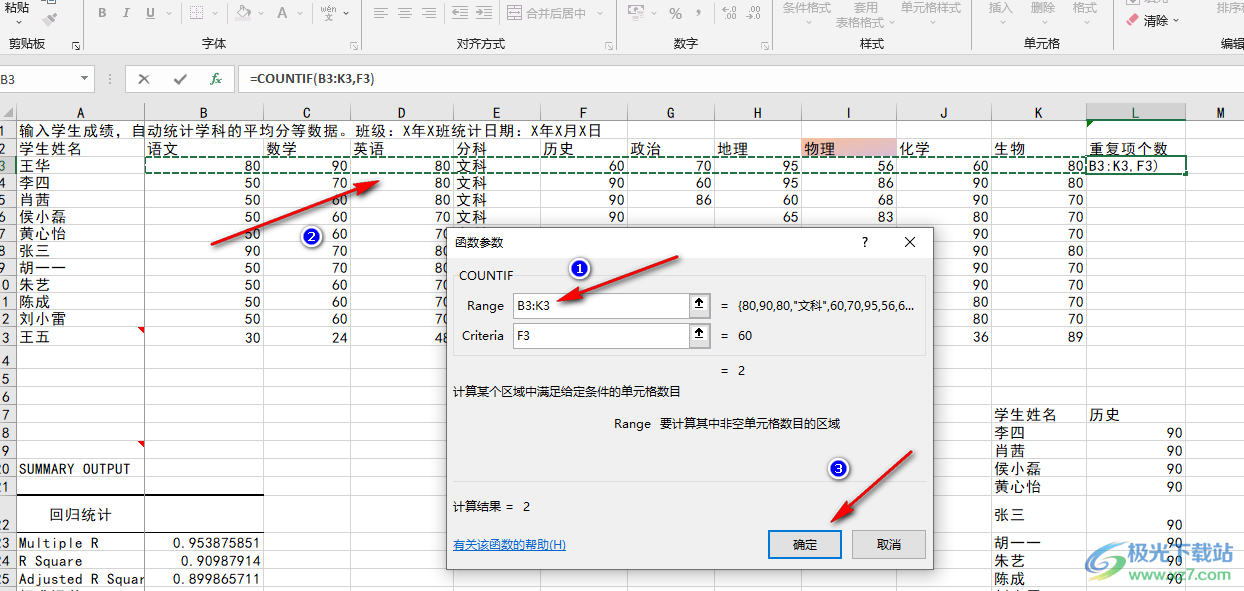
Task: Select column F header
Action: tap(583, 113)
